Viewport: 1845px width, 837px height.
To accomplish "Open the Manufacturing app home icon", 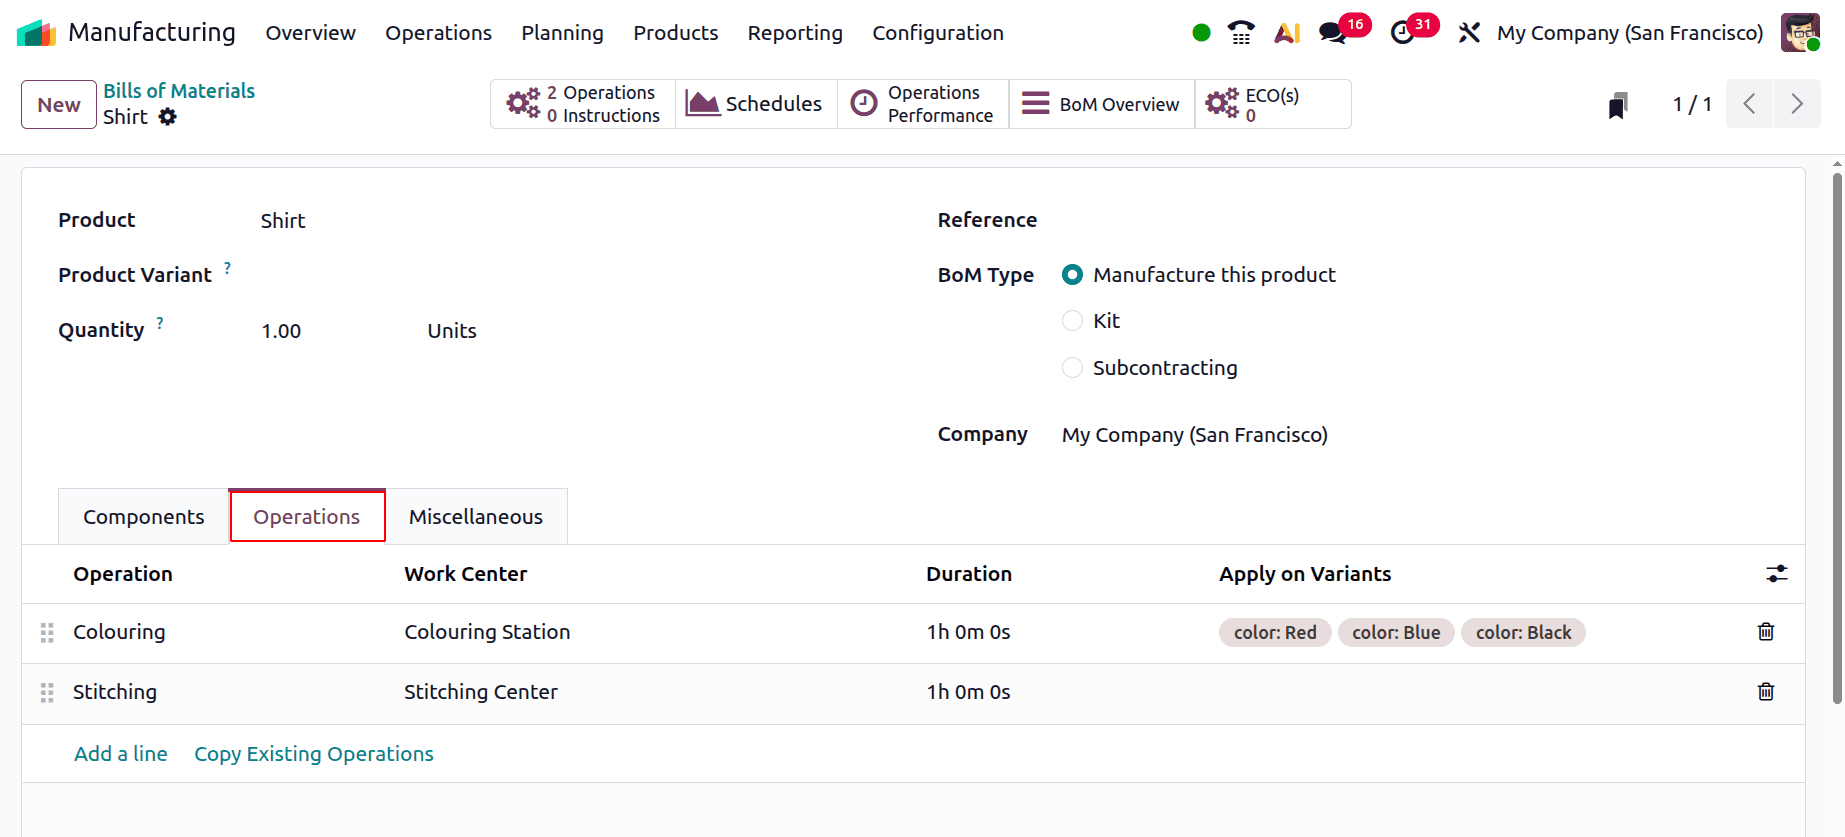I will 36,33.
